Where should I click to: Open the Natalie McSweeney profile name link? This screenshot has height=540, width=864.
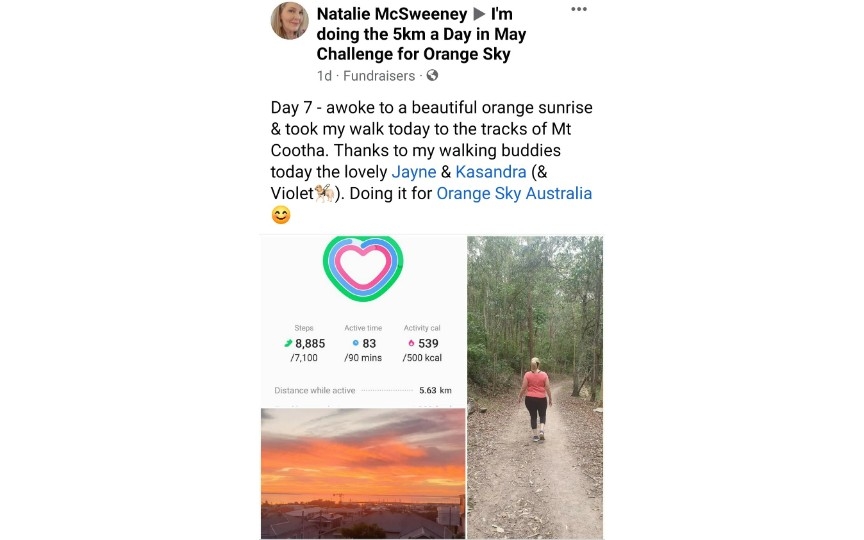[x=392, y=14]
